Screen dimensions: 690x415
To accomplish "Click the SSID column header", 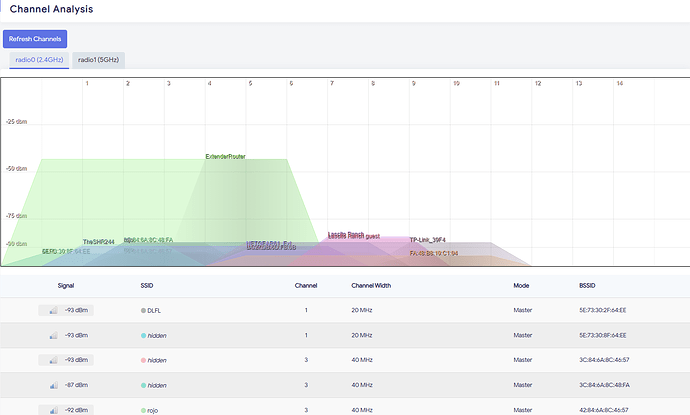I will click(x=147, y=286).
